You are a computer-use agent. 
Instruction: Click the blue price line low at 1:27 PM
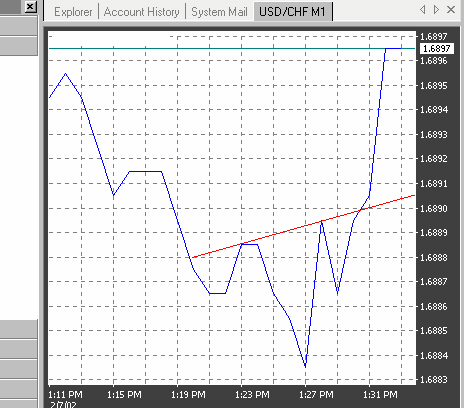(305, 366)
